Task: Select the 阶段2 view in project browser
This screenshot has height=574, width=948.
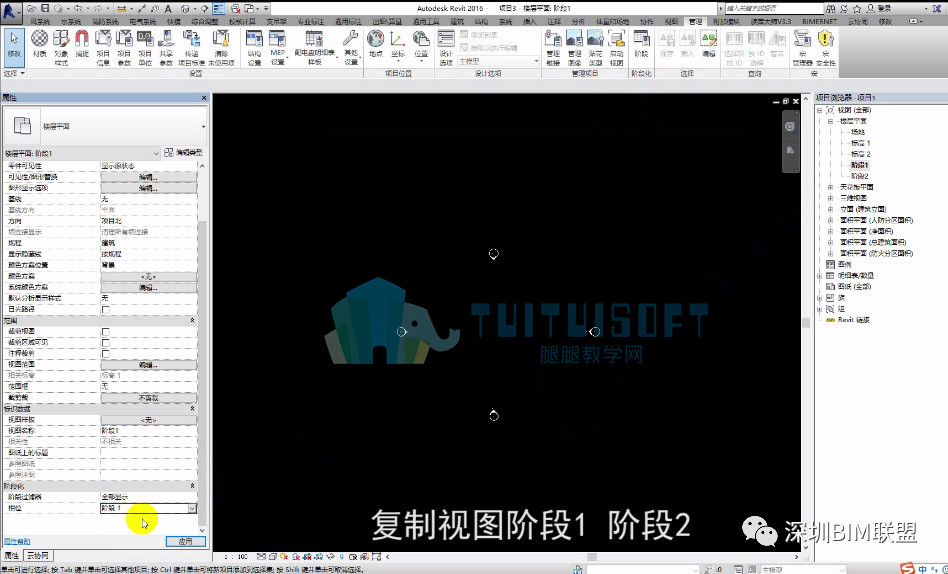Action: click(x=859, y=176)
